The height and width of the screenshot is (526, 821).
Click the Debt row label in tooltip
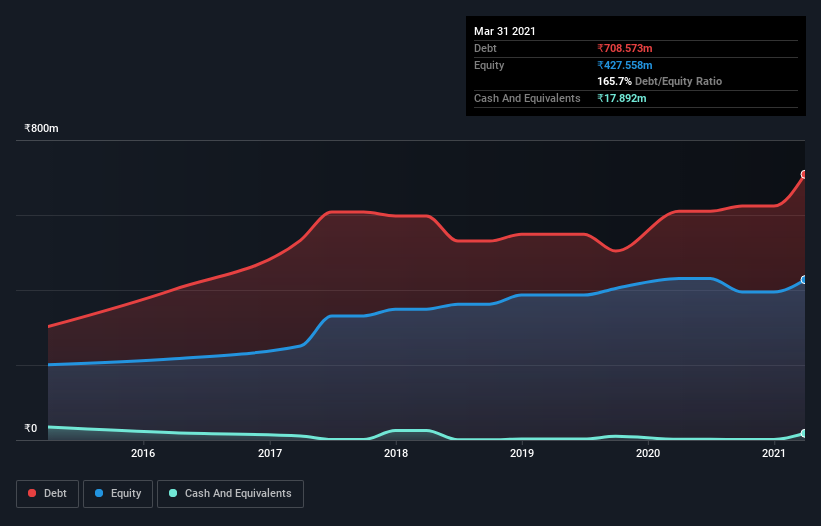(485, 48)
